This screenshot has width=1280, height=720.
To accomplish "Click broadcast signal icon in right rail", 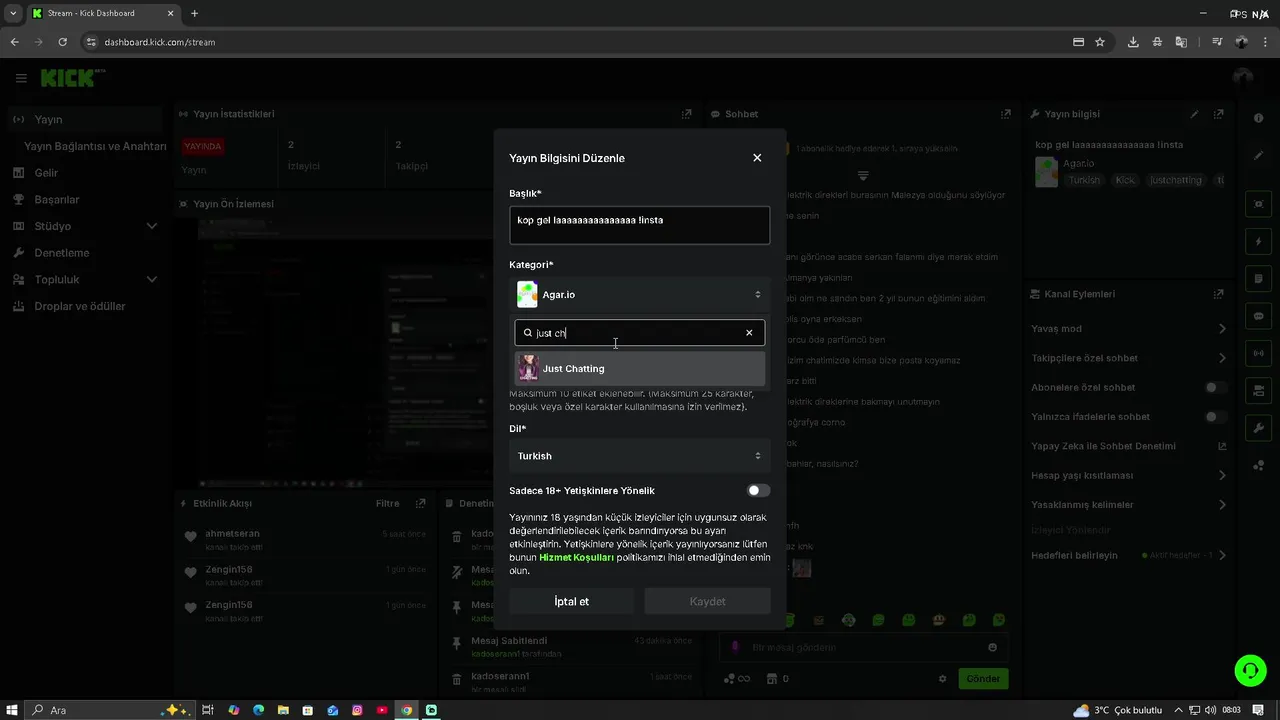I will pyautogui.click(x=1258, y=353).
